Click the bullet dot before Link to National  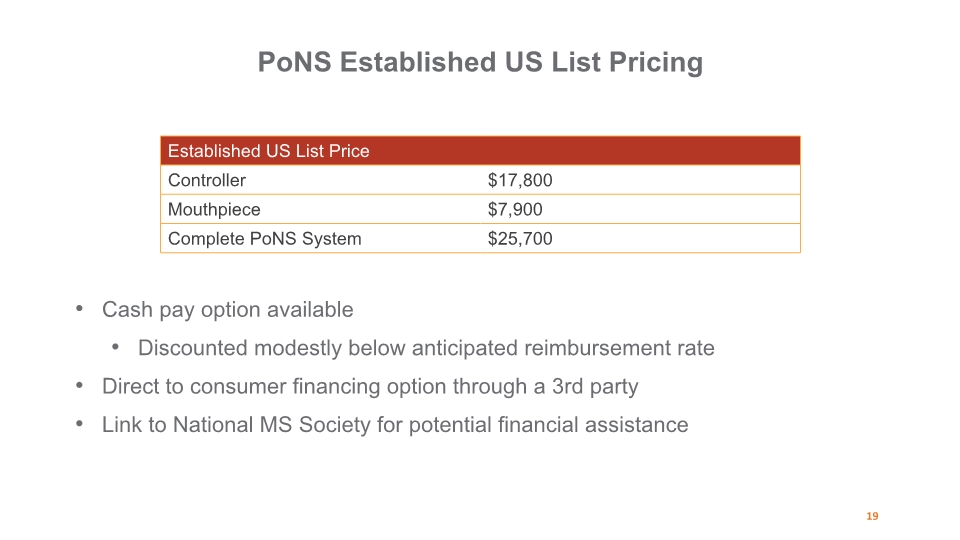(79, 424)
